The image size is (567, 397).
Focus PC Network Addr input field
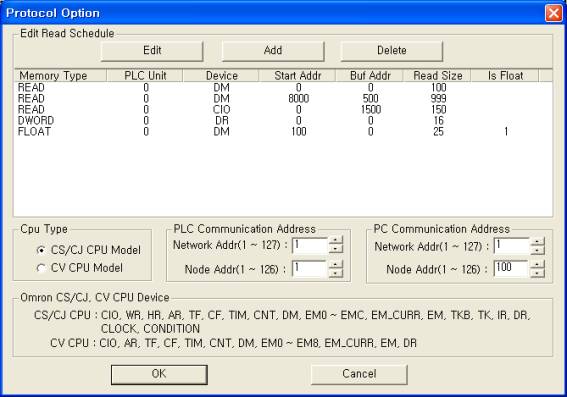click(x=511, y=246)
